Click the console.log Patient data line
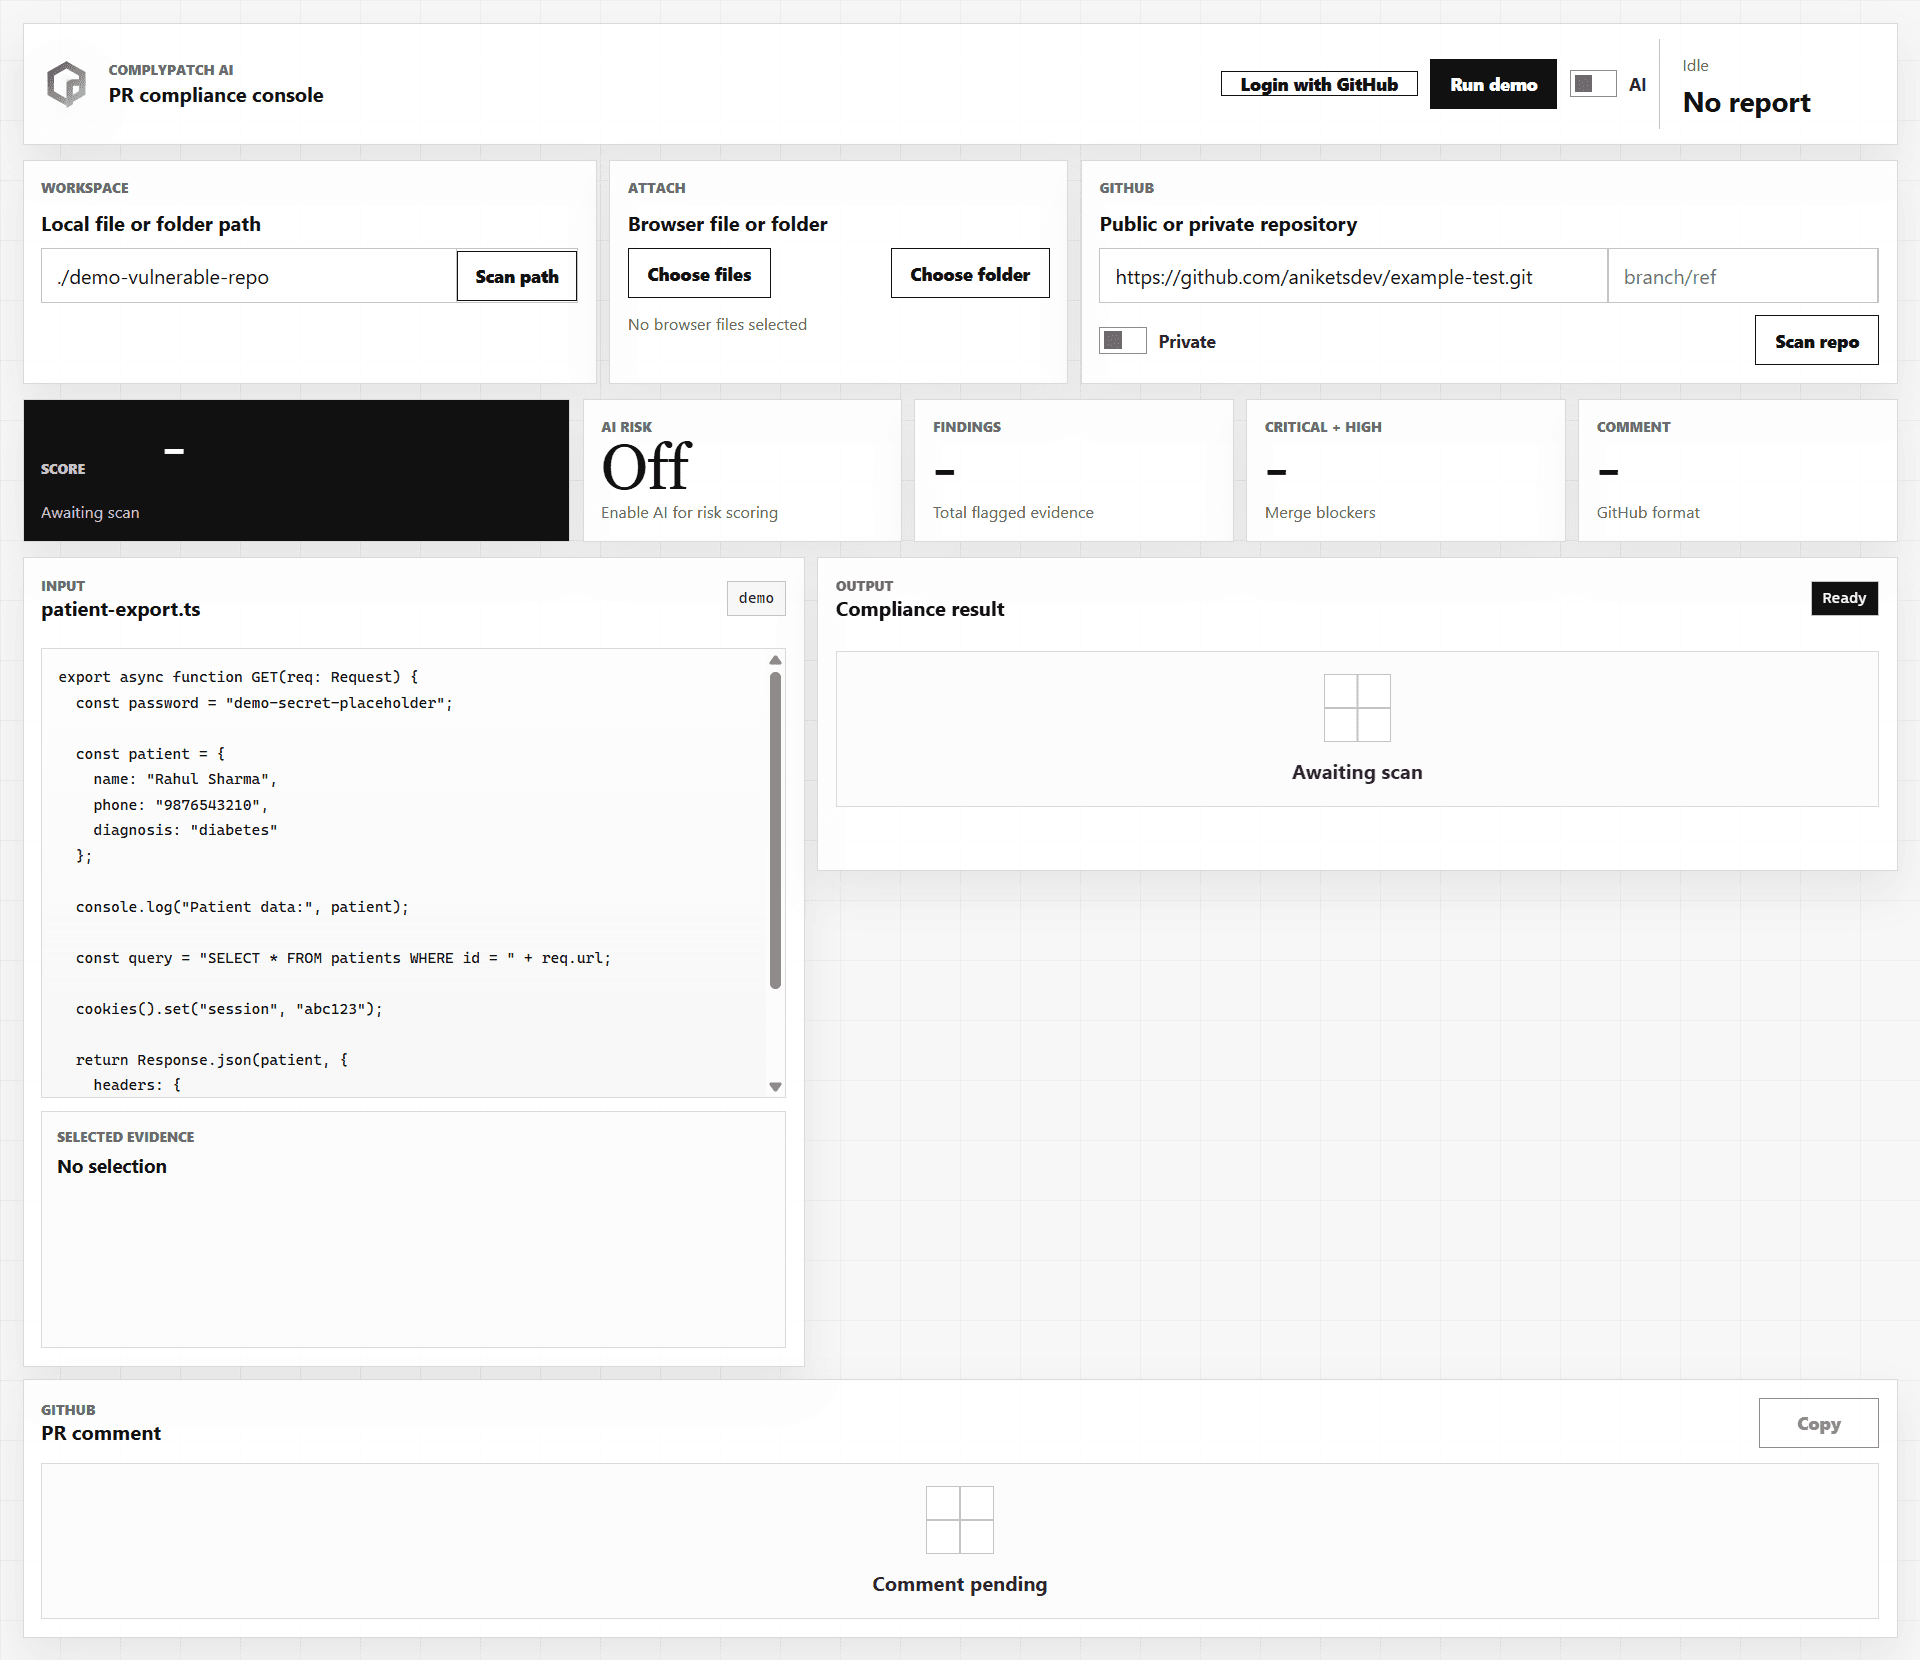This screenshot has height=1660, width=1920. tap(242, 907)
